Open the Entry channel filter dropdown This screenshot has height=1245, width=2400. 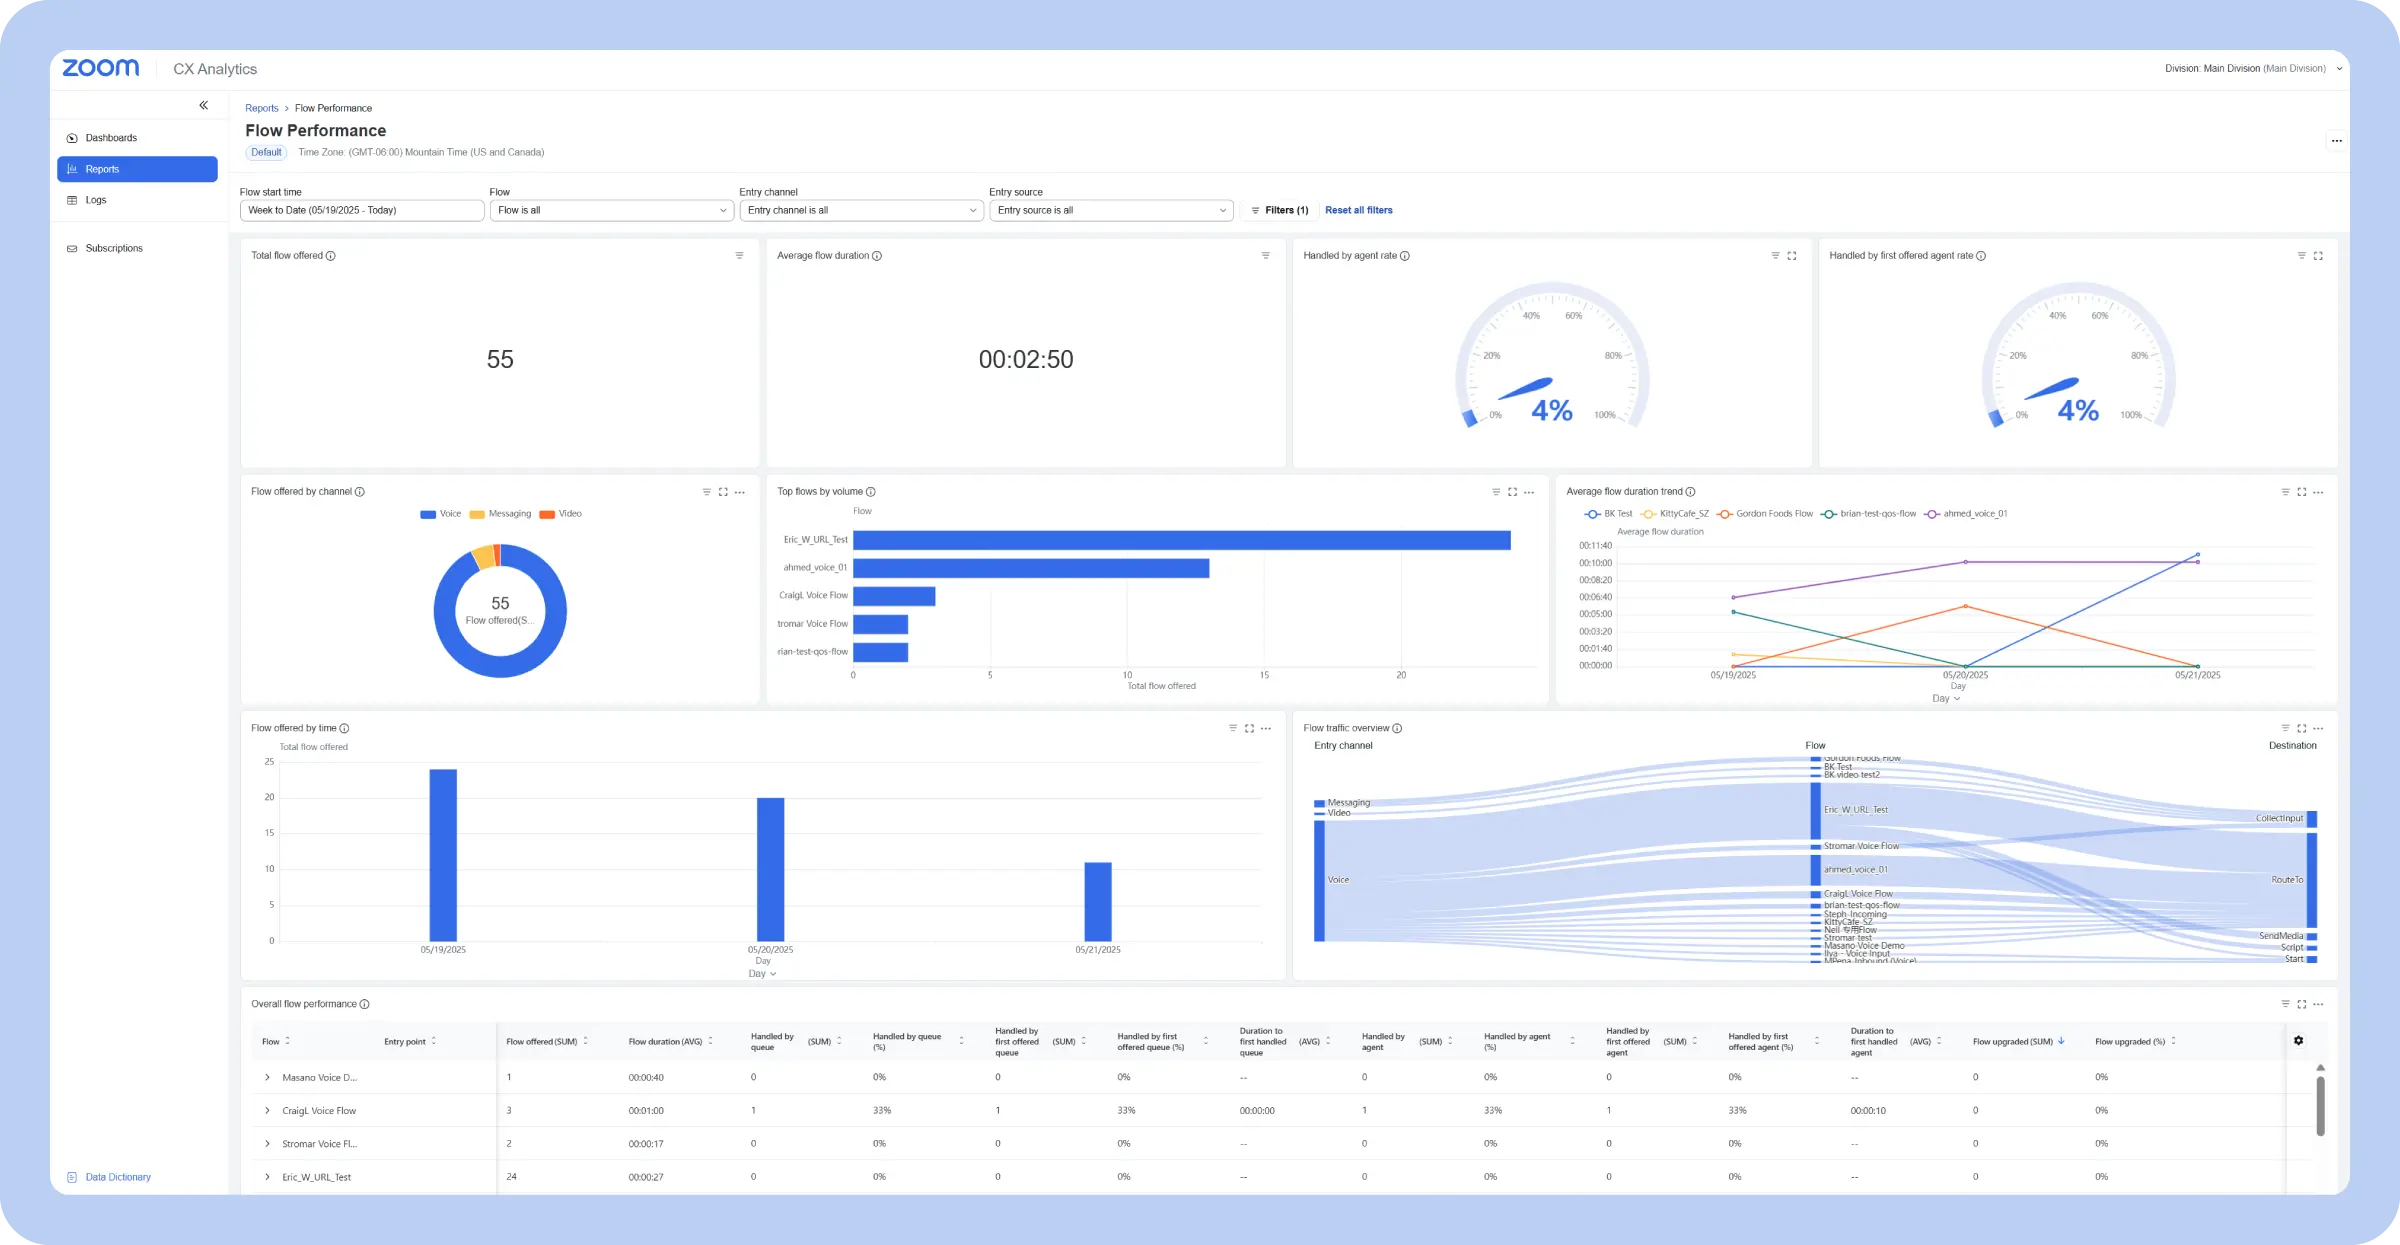coord(861,210)
